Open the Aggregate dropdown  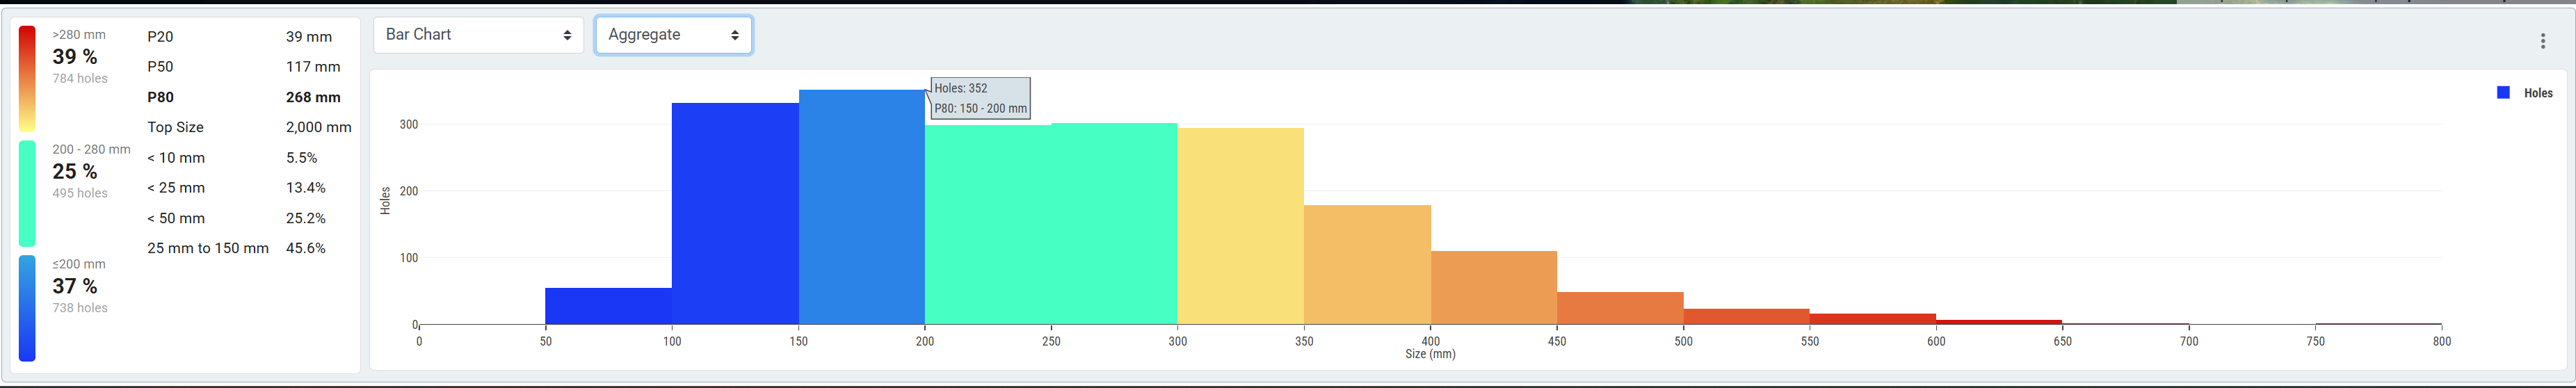pos(673,35)
